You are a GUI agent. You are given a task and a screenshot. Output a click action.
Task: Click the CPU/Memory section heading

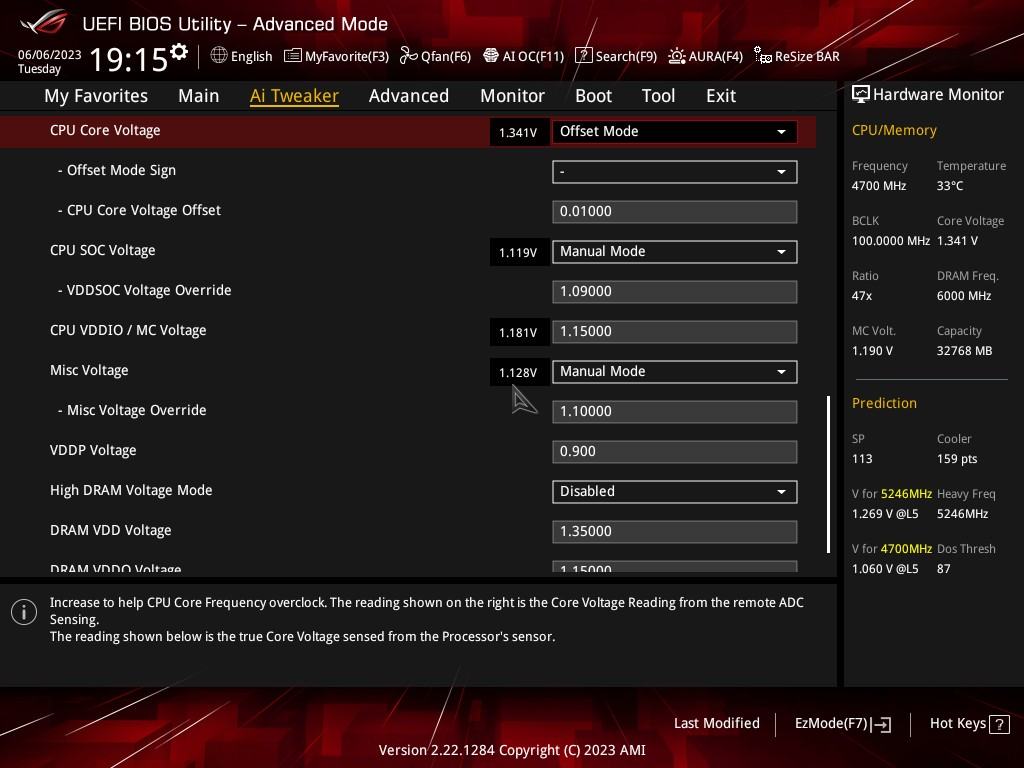coord(894,131)
